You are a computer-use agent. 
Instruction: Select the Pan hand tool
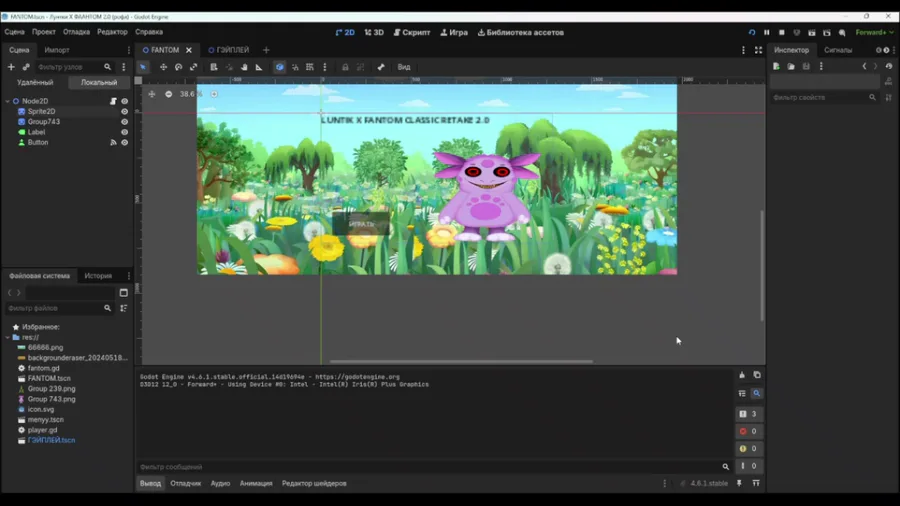244,67
